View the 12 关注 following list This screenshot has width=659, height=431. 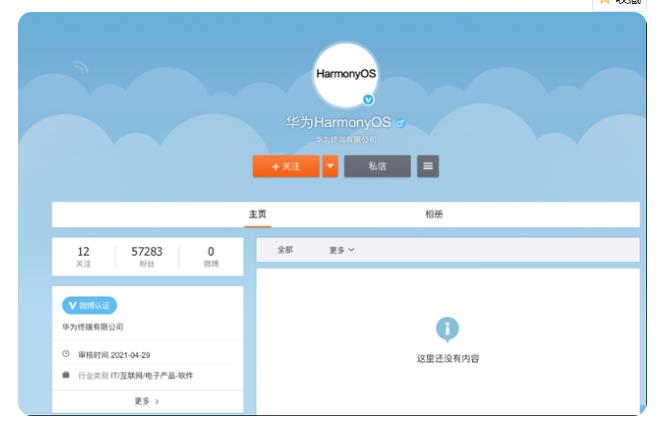83,257
